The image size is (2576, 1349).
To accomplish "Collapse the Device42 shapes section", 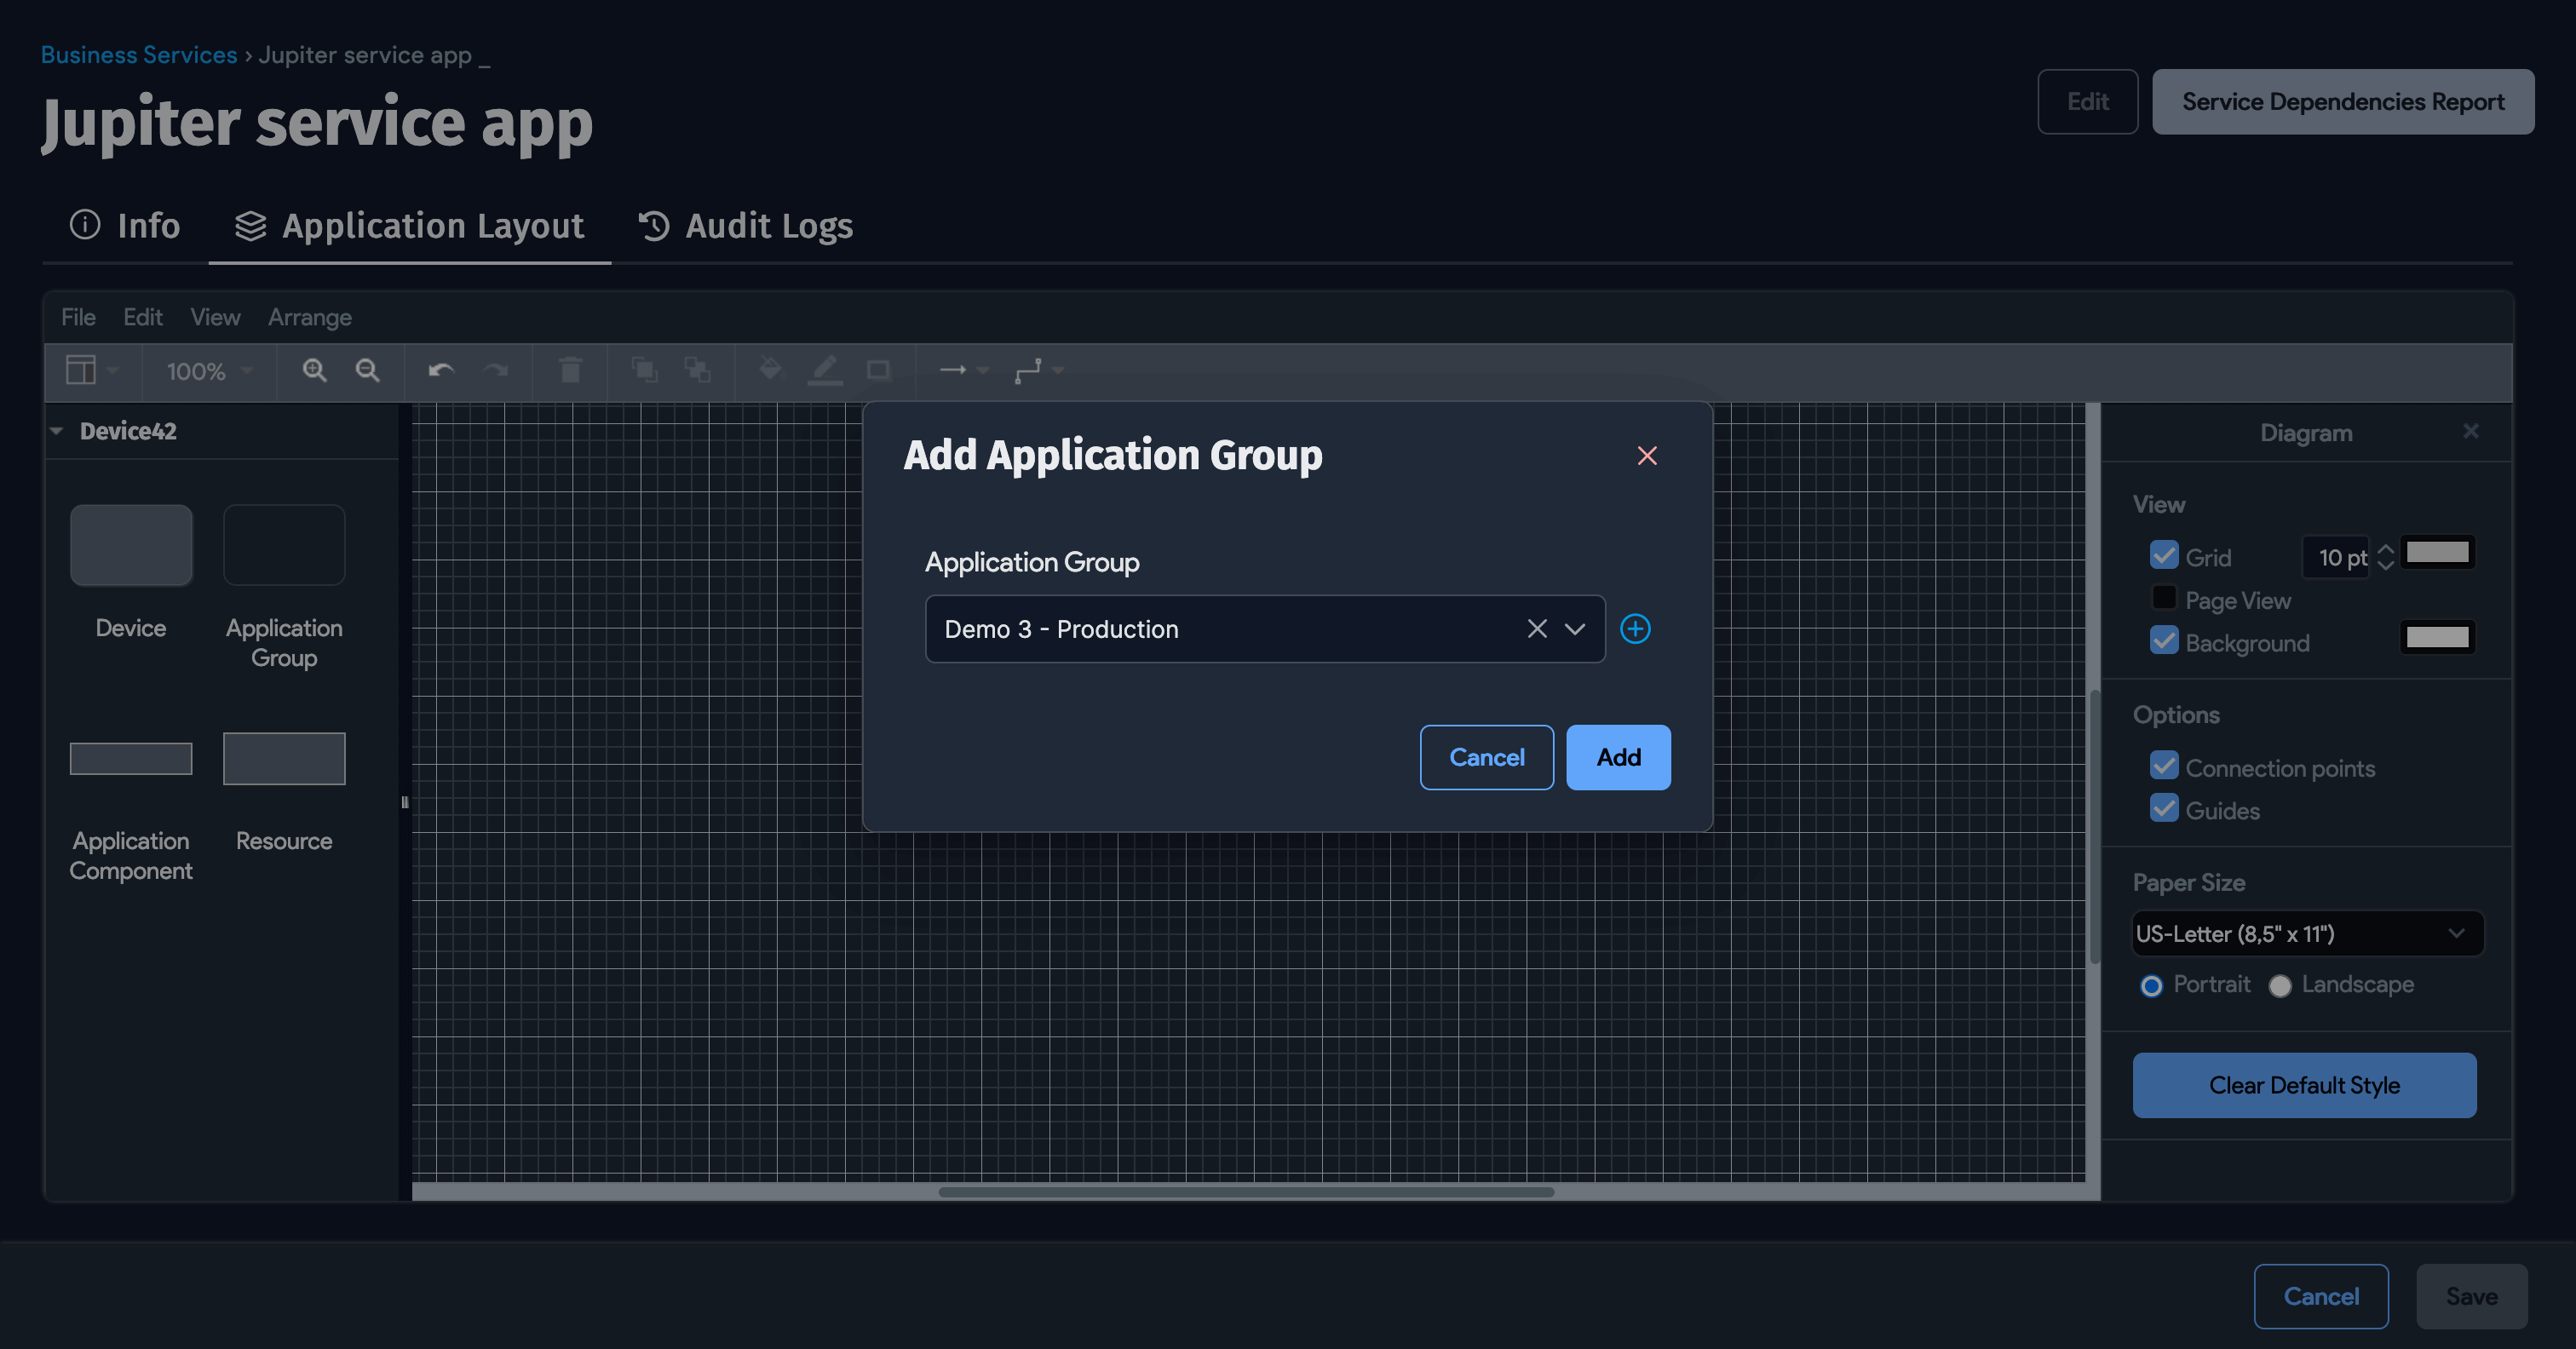I will point(57,431).
